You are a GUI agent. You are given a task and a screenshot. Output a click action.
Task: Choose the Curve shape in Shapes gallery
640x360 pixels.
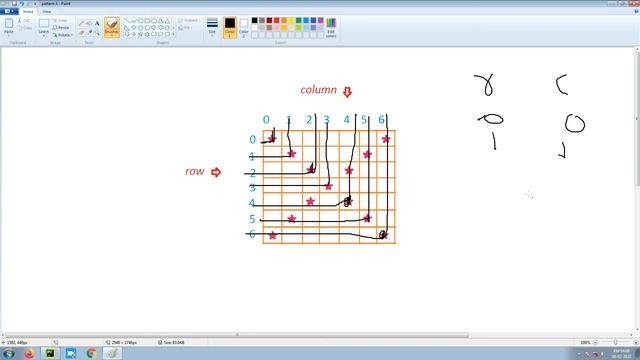pyautogui.click(x=133, y=21)
